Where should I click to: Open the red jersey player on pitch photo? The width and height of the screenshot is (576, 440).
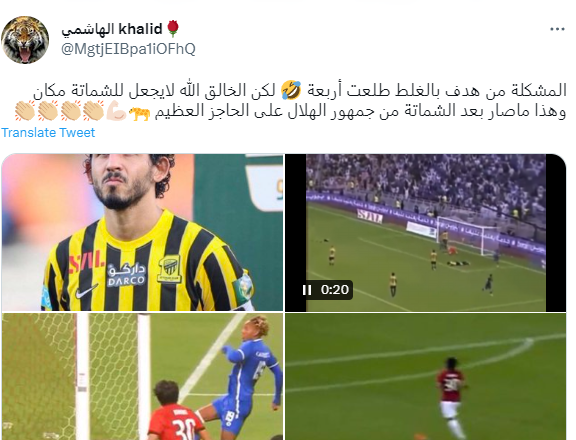click(426, 376)
